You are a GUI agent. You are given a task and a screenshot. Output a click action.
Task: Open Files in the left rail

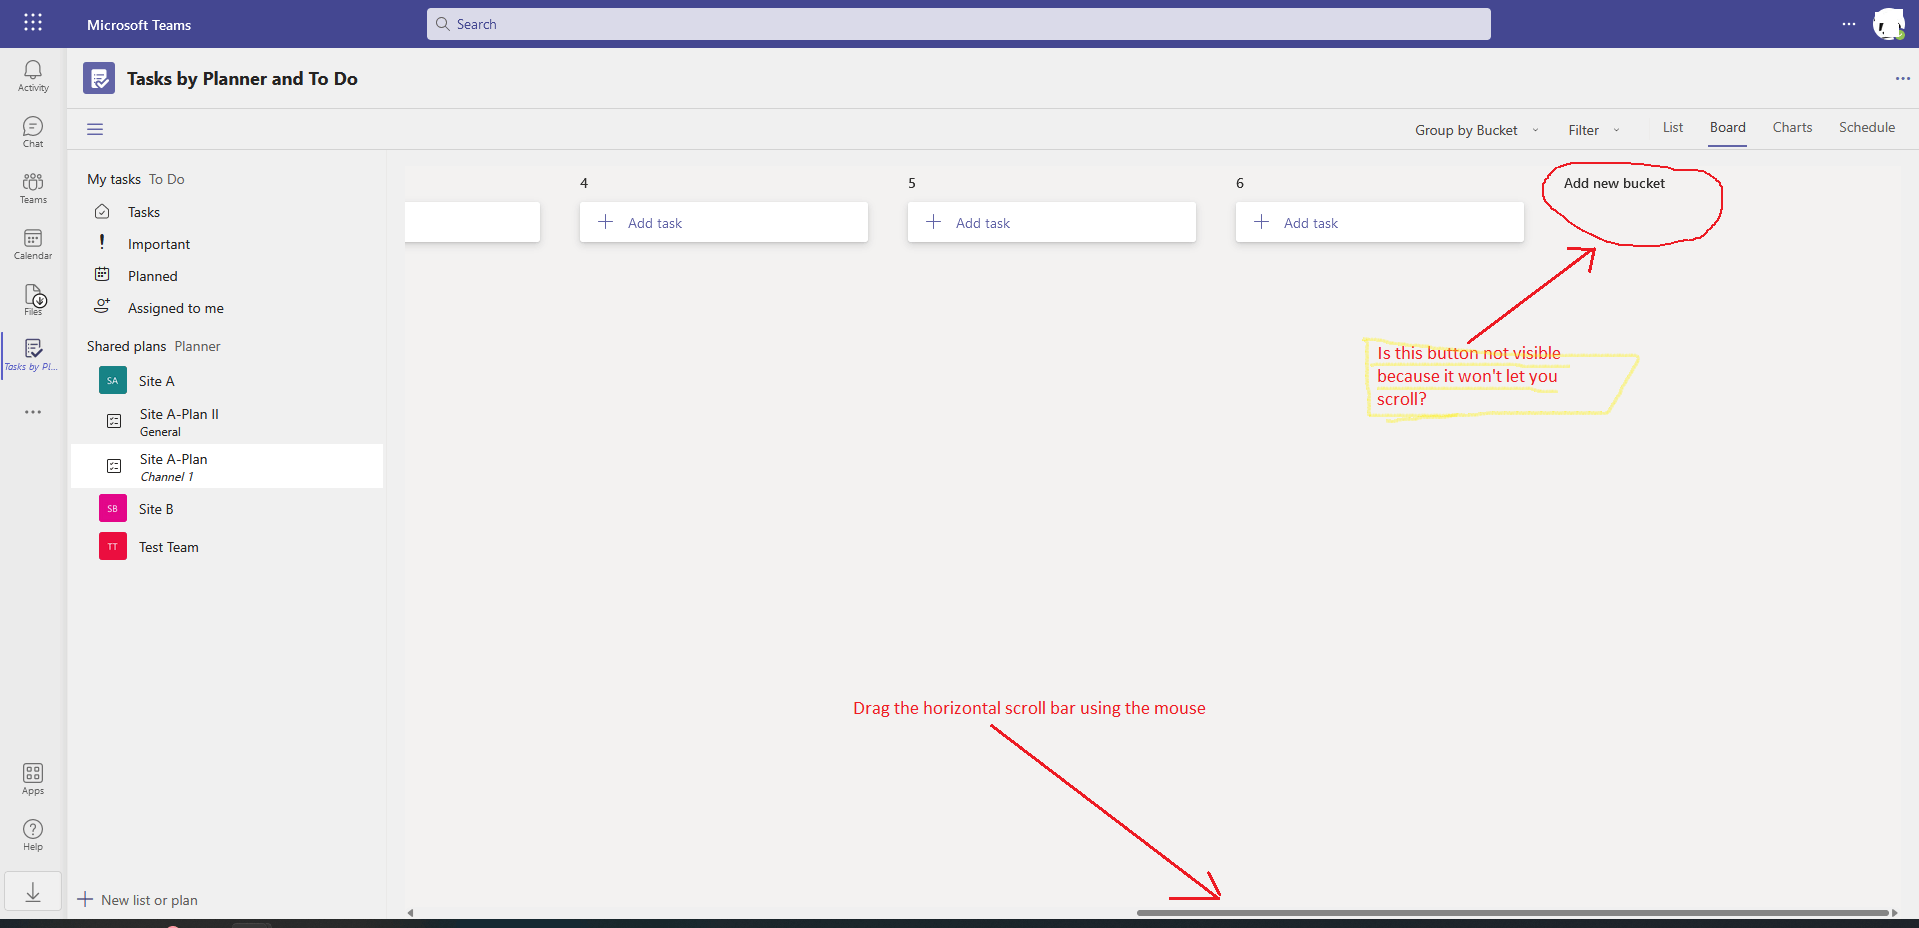pyautogui.click(x=33, y=300)
